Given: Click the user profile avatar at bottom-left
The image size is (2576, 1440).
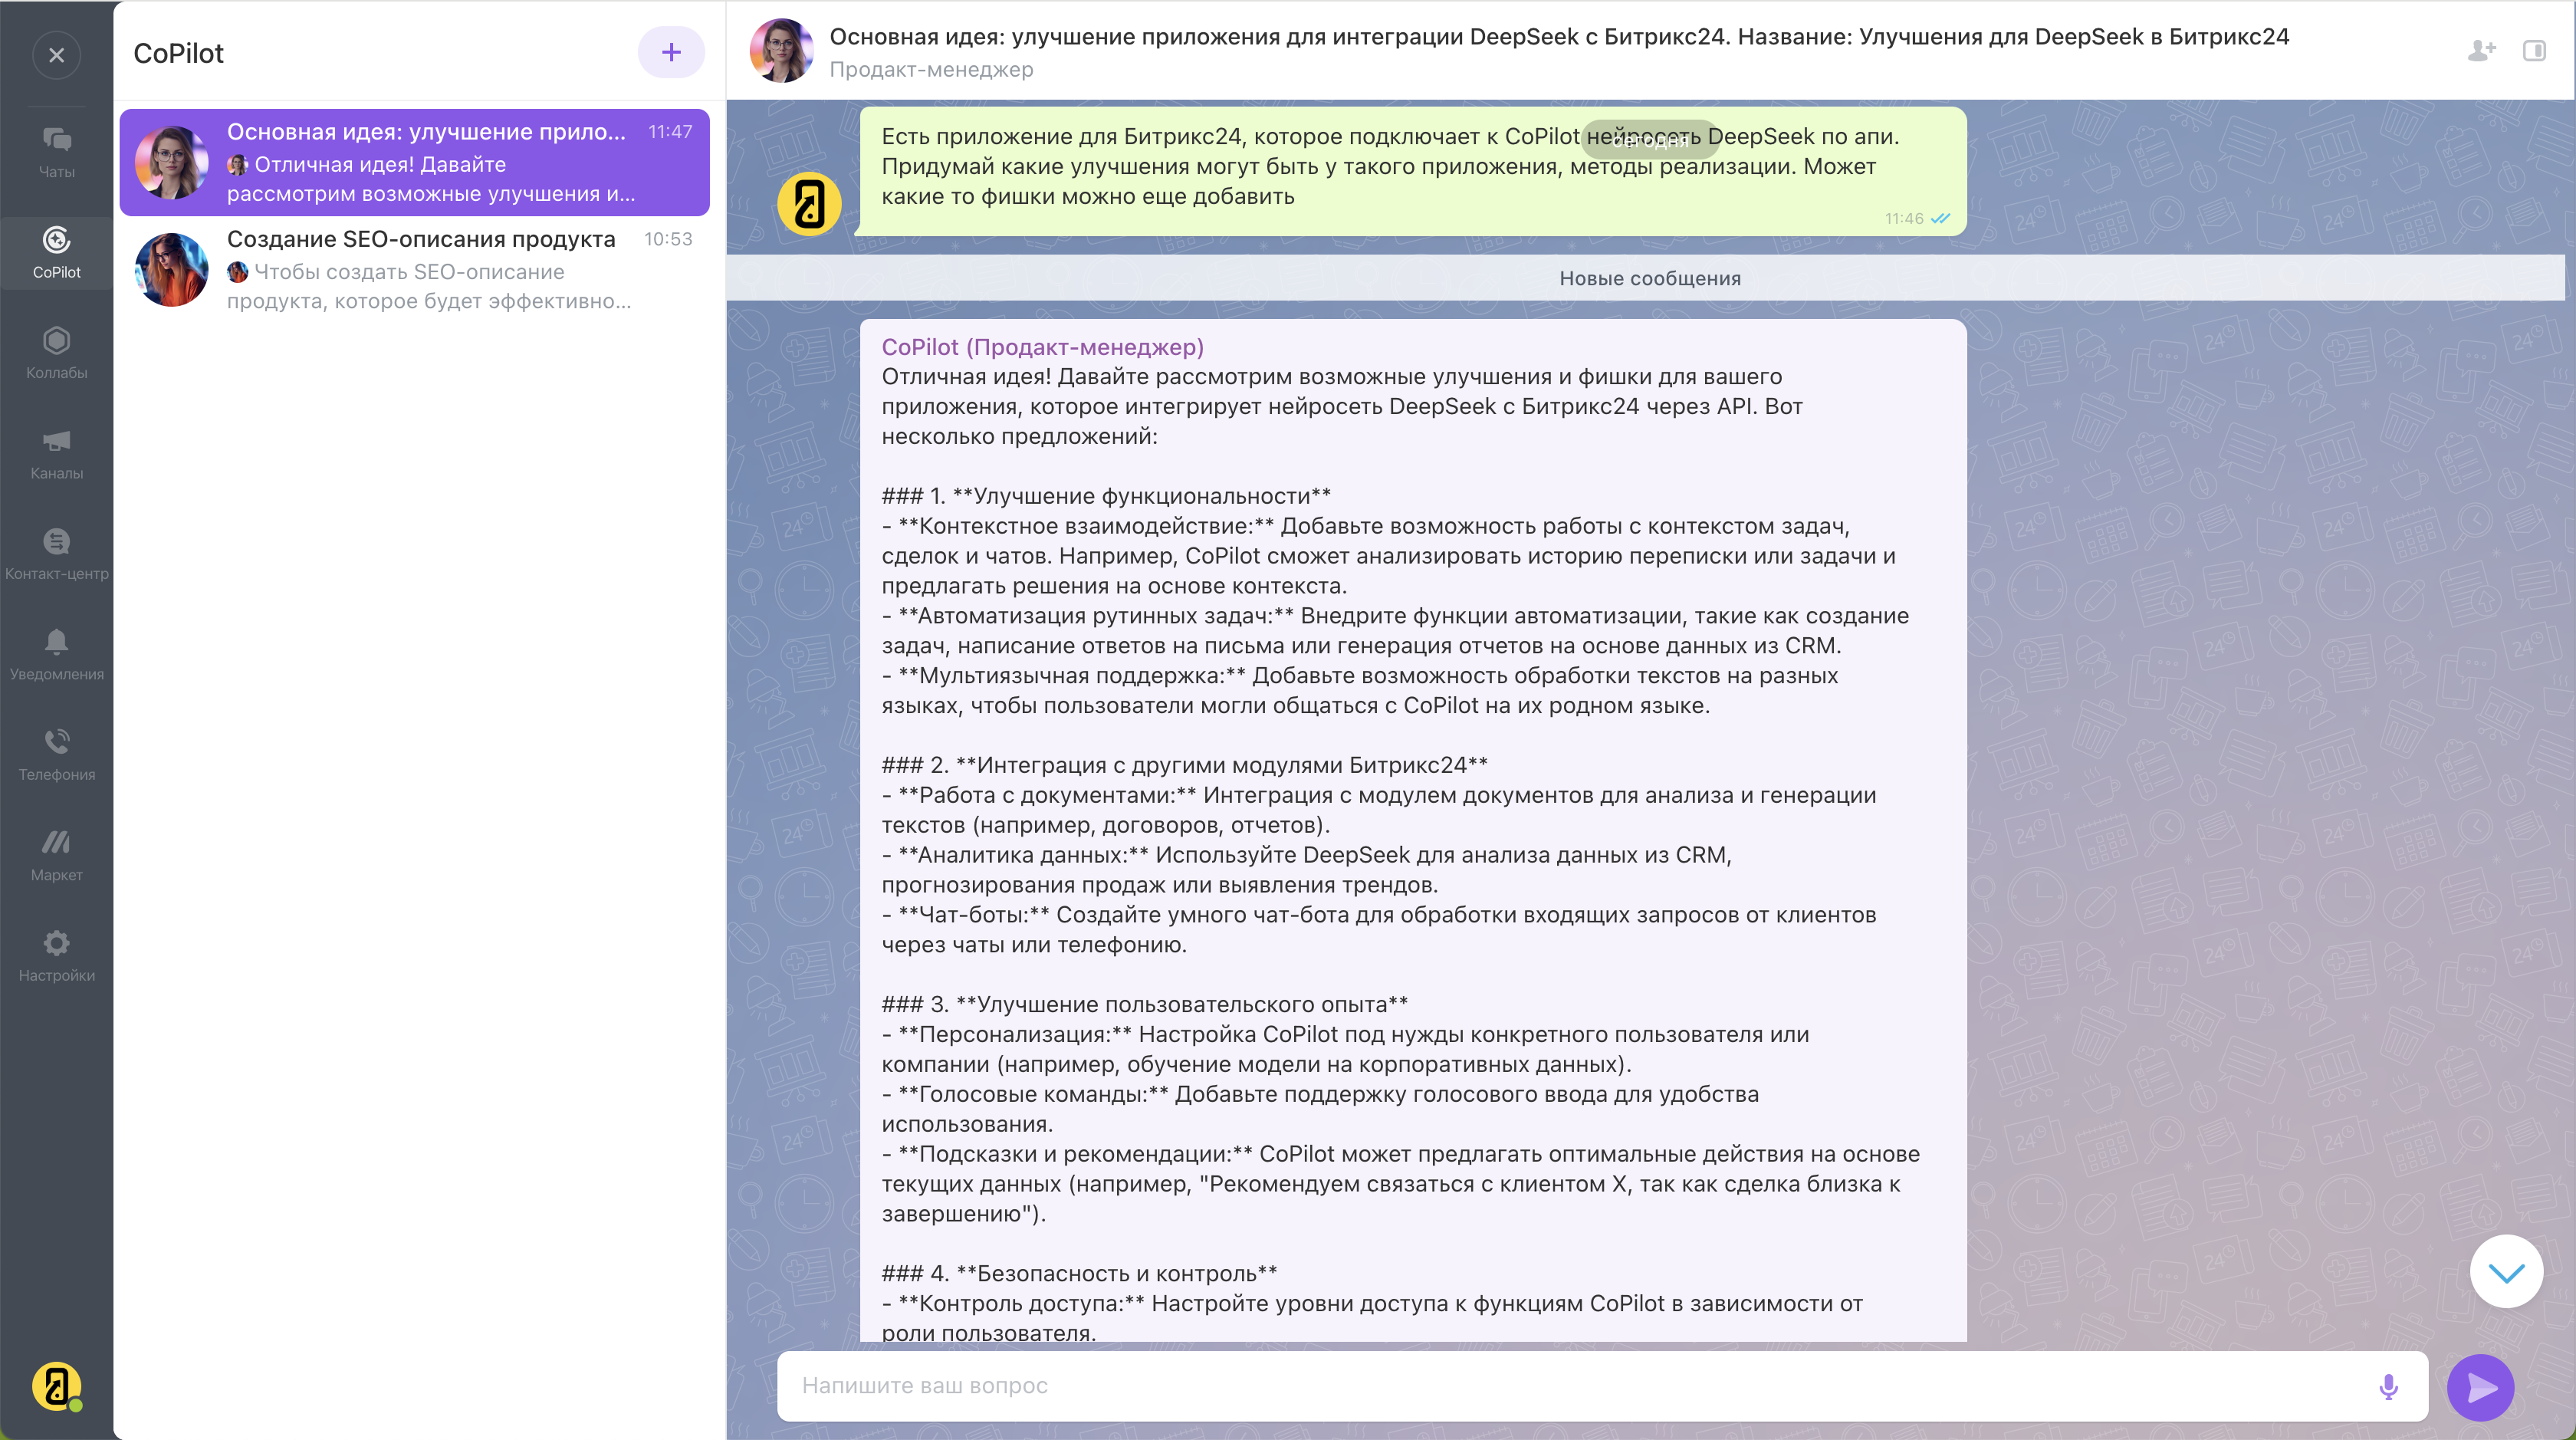Looking at the screenshot, I should (56, 1386).
